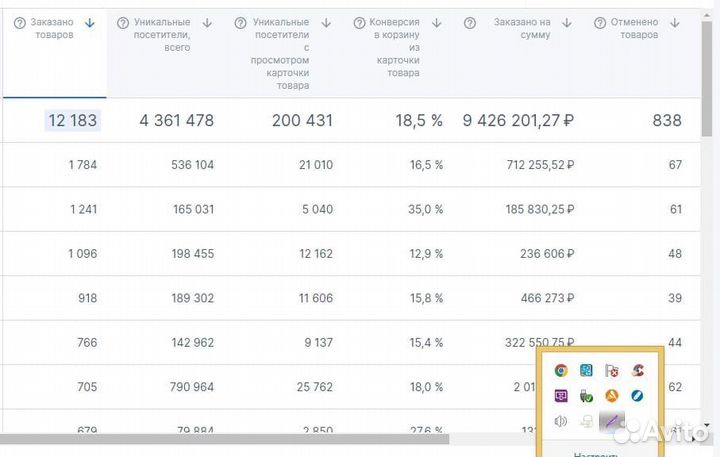This screenshot has height=457, width=720.
Task: Select the "Заказано товаров" column header
Action: coord(53,29)
